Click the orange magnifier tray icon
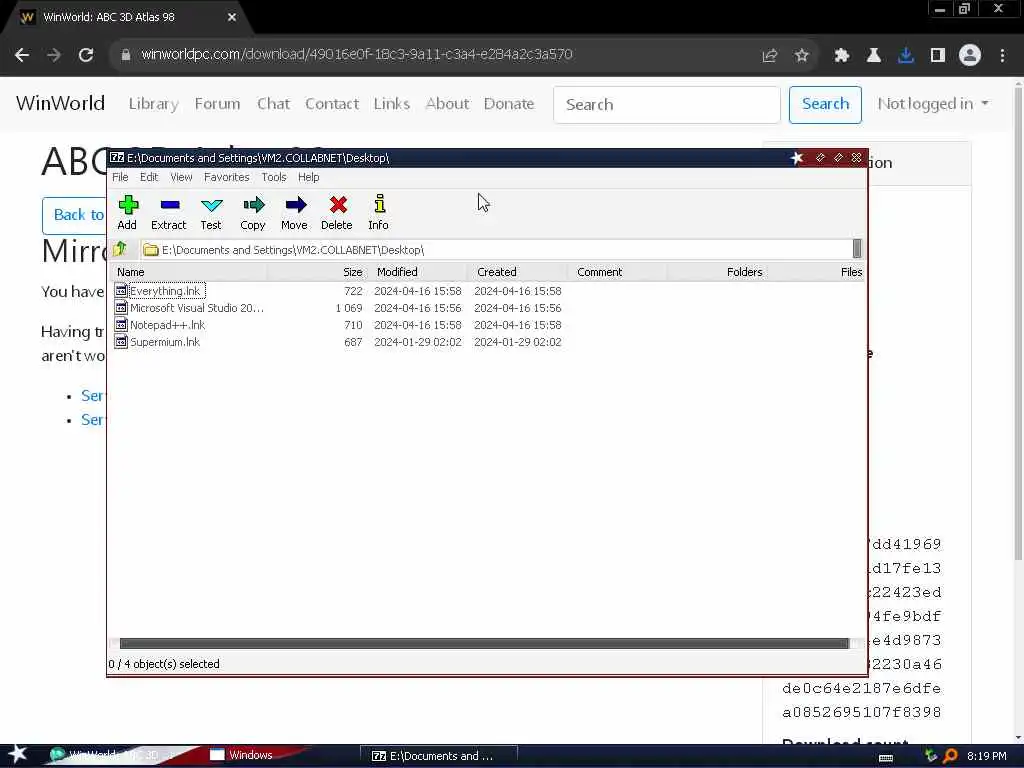Screen dimensions: 1024x768 click(950, 756)
